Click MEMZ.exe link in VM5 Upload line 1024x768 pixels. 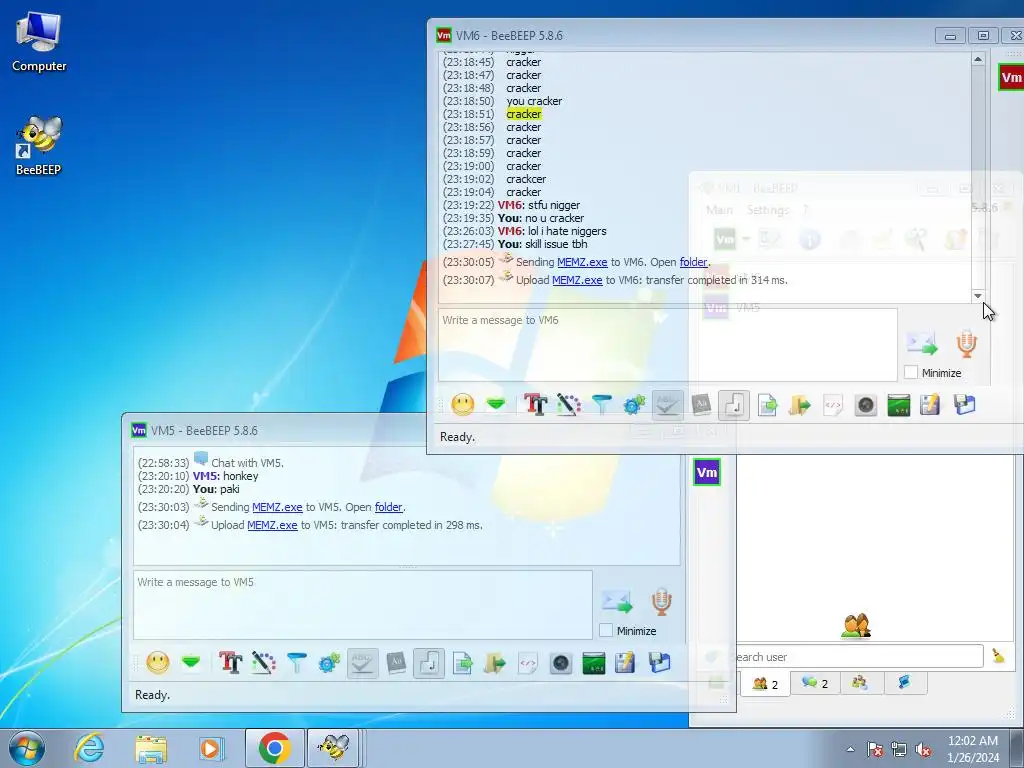point(272,525)
